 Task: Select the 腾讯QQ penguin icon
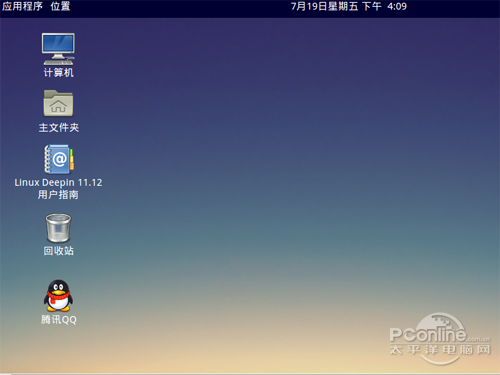(x=58, y=295)
